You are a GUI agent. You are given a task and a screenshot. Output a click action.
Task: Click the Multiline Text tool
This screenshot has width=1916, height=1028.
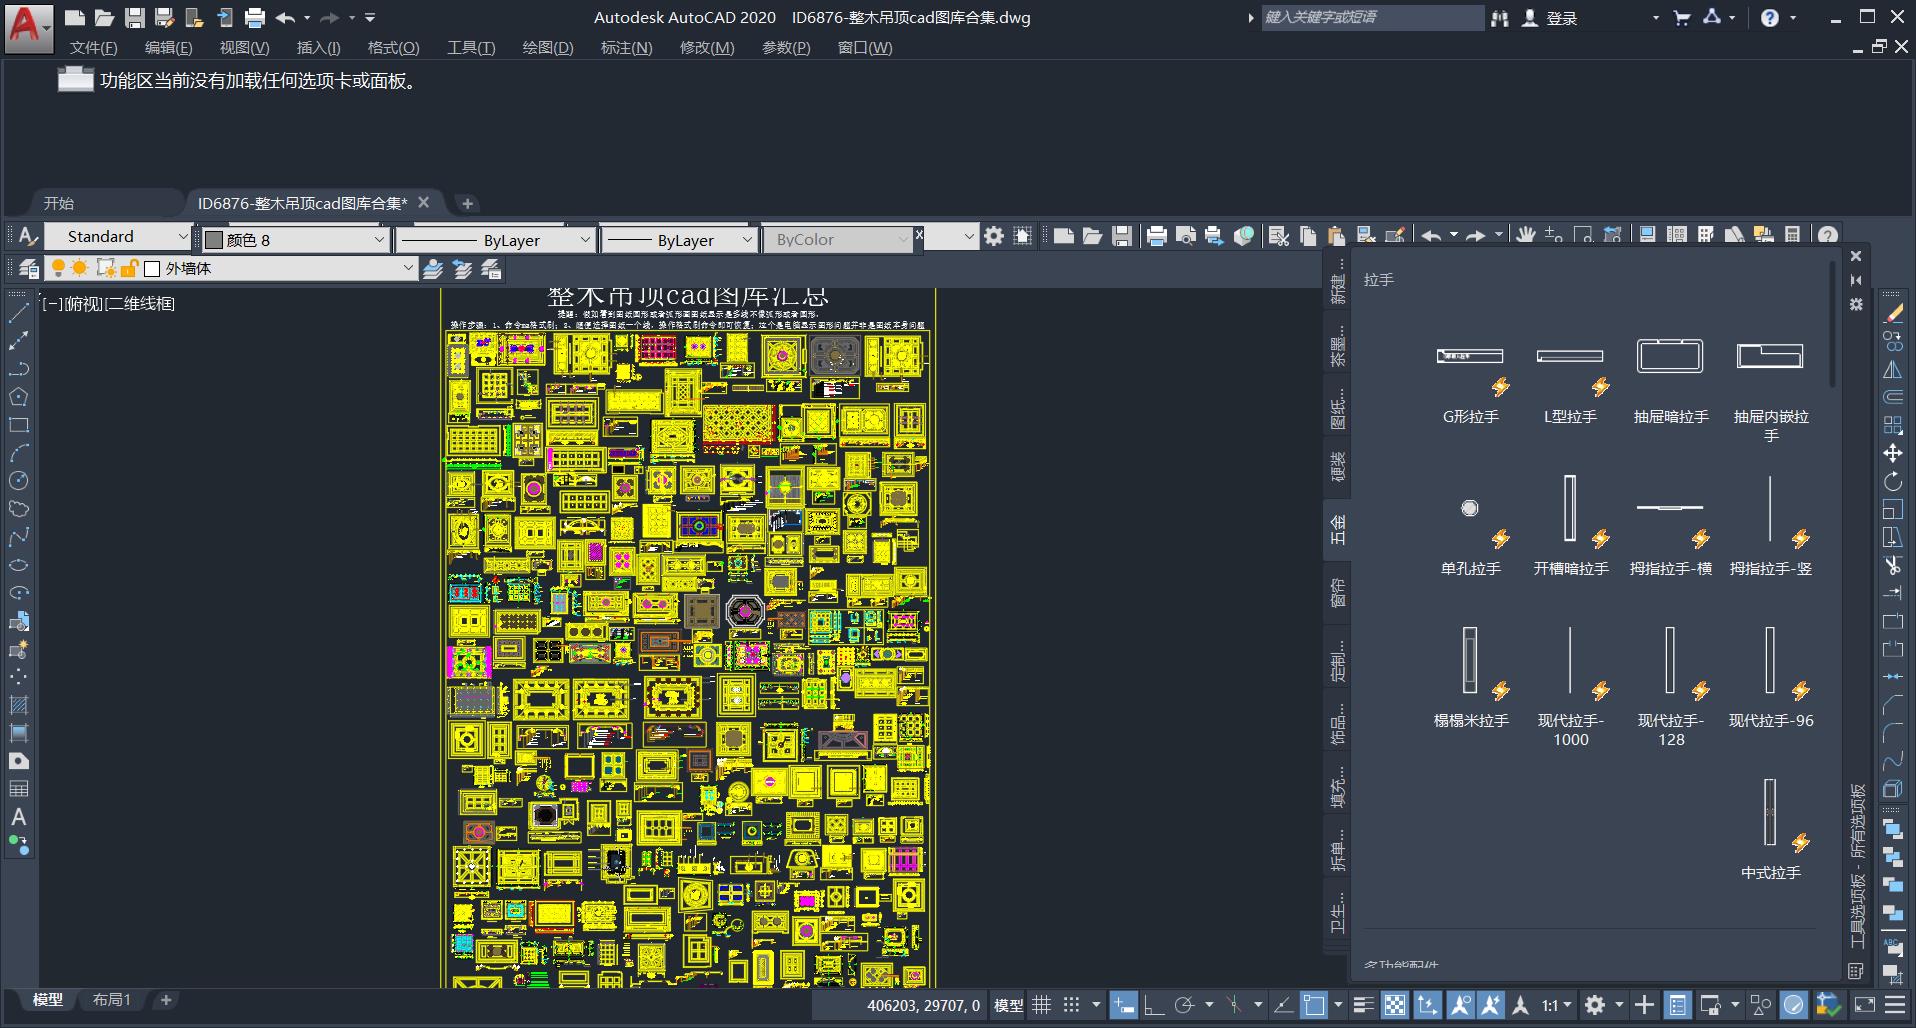pos(18,817)
